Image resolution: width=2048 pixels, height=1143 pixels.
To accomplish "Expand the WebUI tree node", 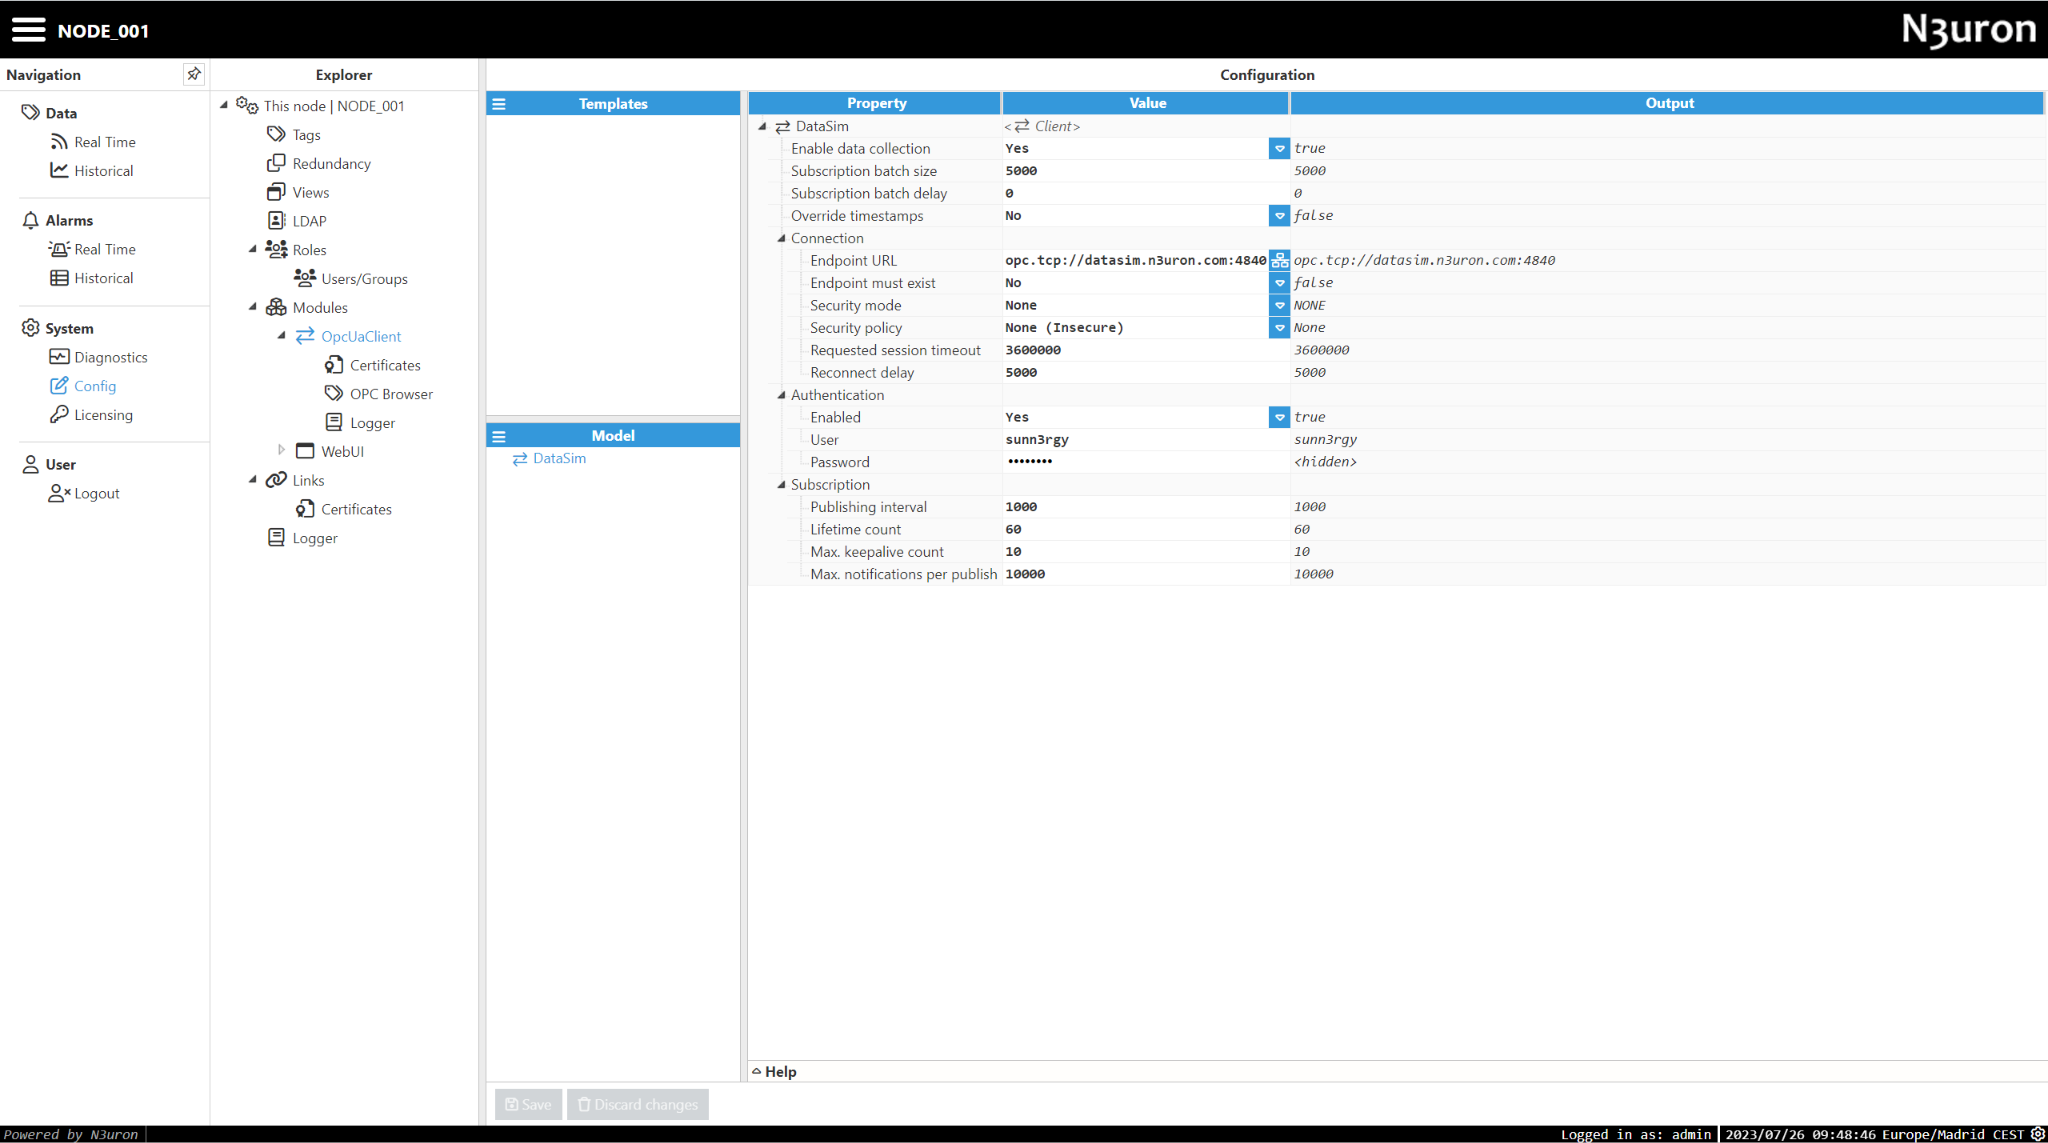I will click(282, 450).
